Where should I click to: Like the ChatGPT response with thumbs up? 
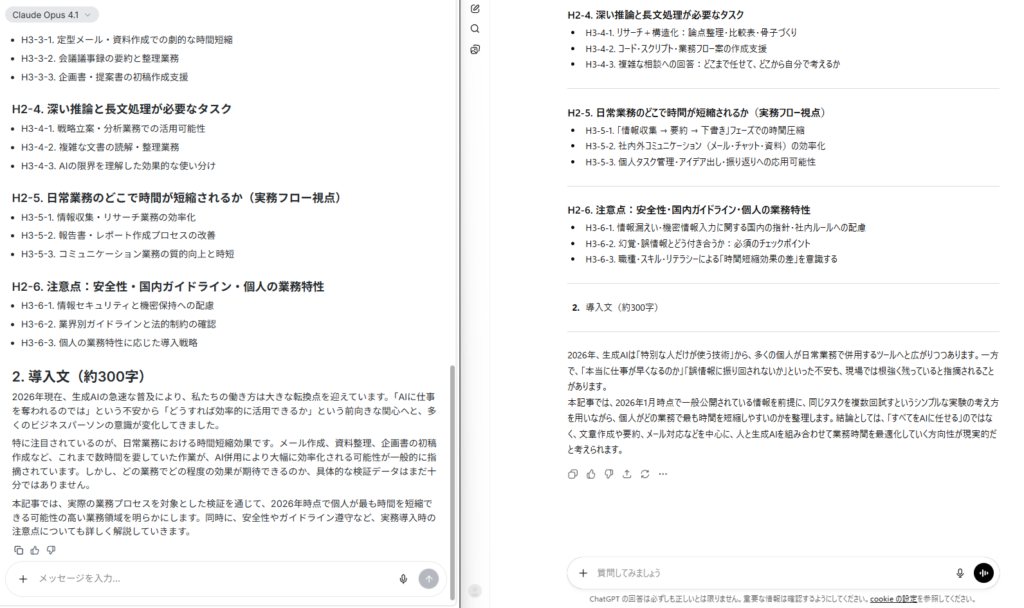(x=590, y=473)
